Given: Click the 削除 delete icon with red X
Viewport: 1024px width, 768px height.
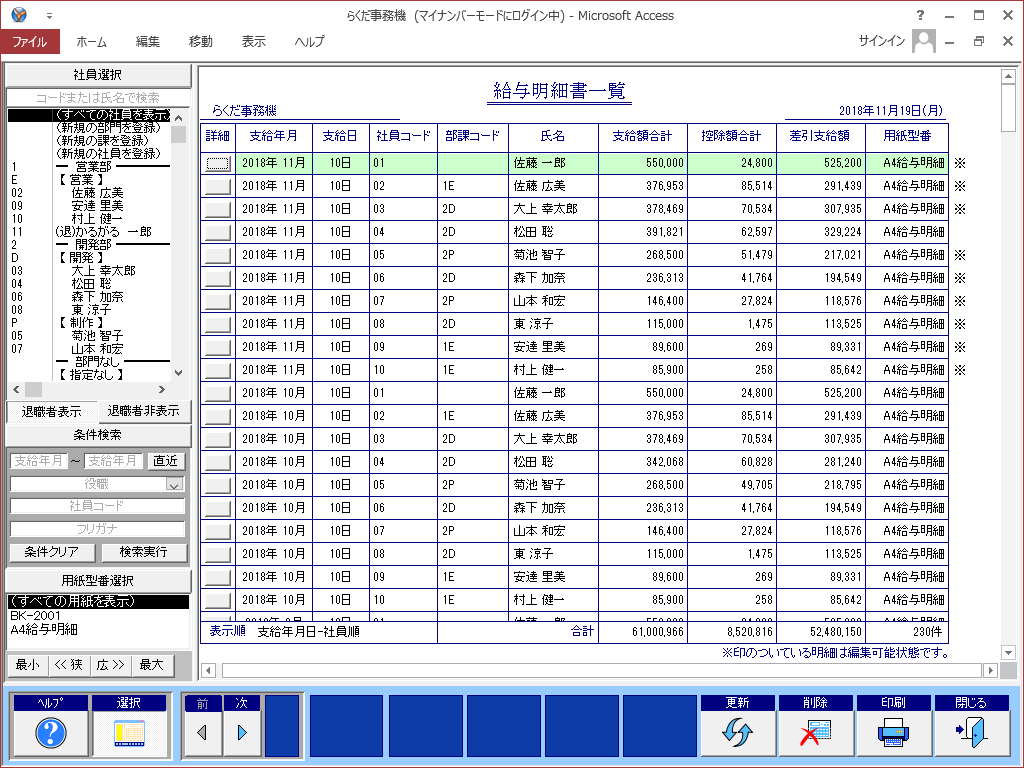Looking at the screenshot, I should pyautogui.click(x=815, y=733).
